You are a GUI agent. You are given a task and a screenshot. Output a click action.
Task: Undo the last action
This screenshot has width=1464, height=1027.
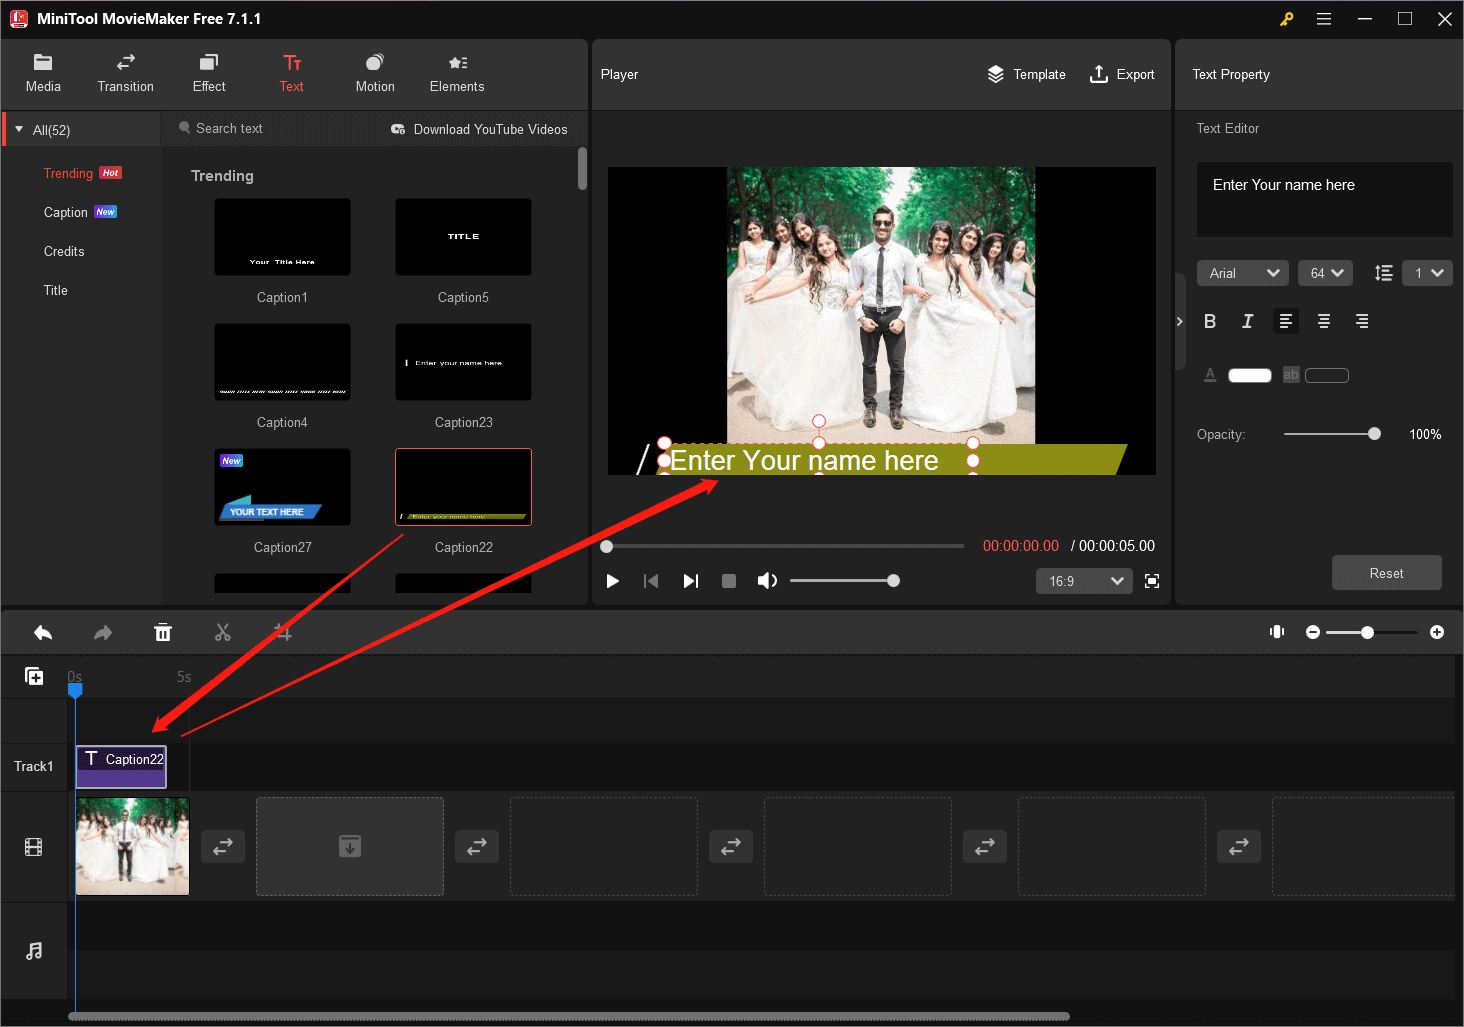pyautogui.click(x=42, y=632)
